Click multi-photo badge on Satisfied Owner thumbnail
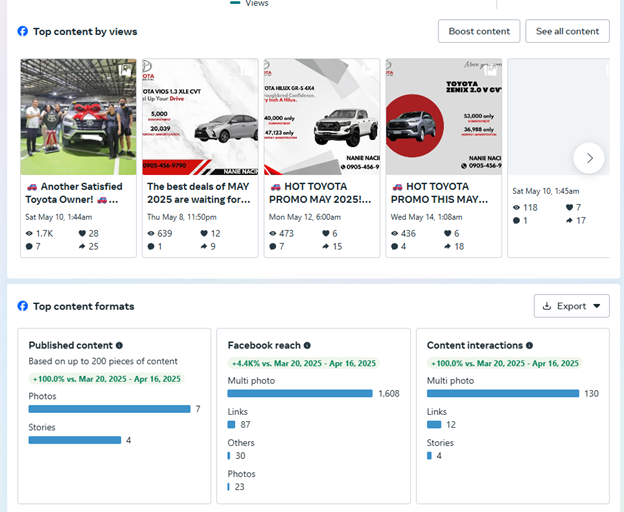Image resolution: width=624 pixels, height=512 pixels. [125, 70]
